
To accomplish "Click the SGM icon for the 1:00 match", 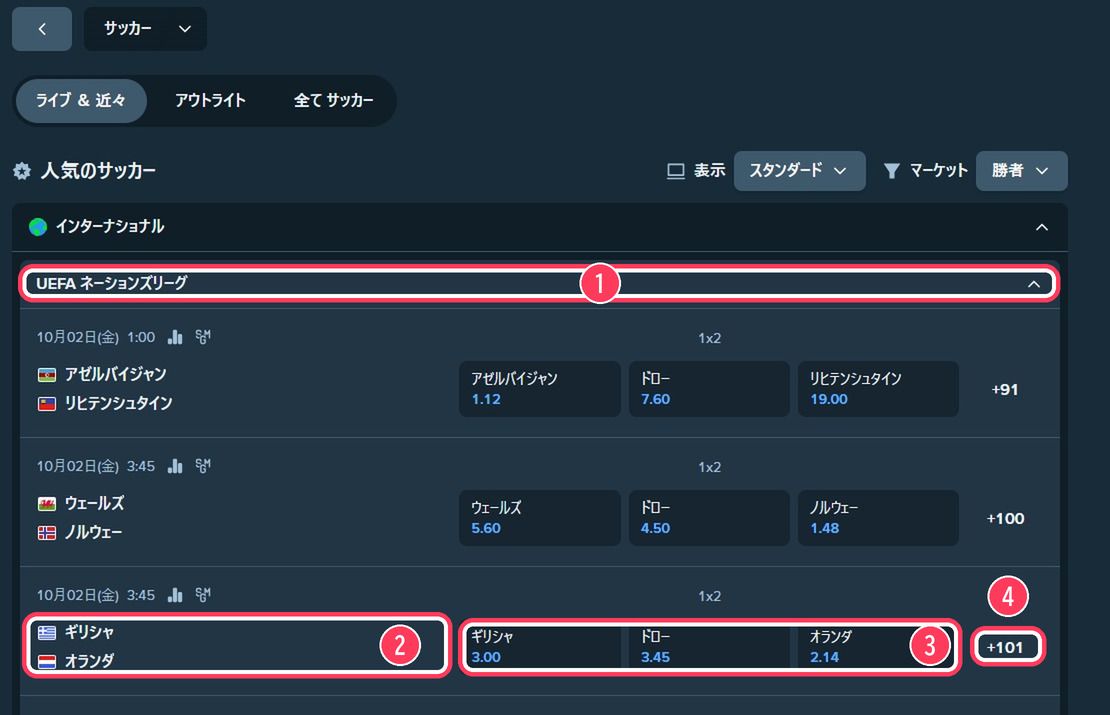I will (202, 337).
